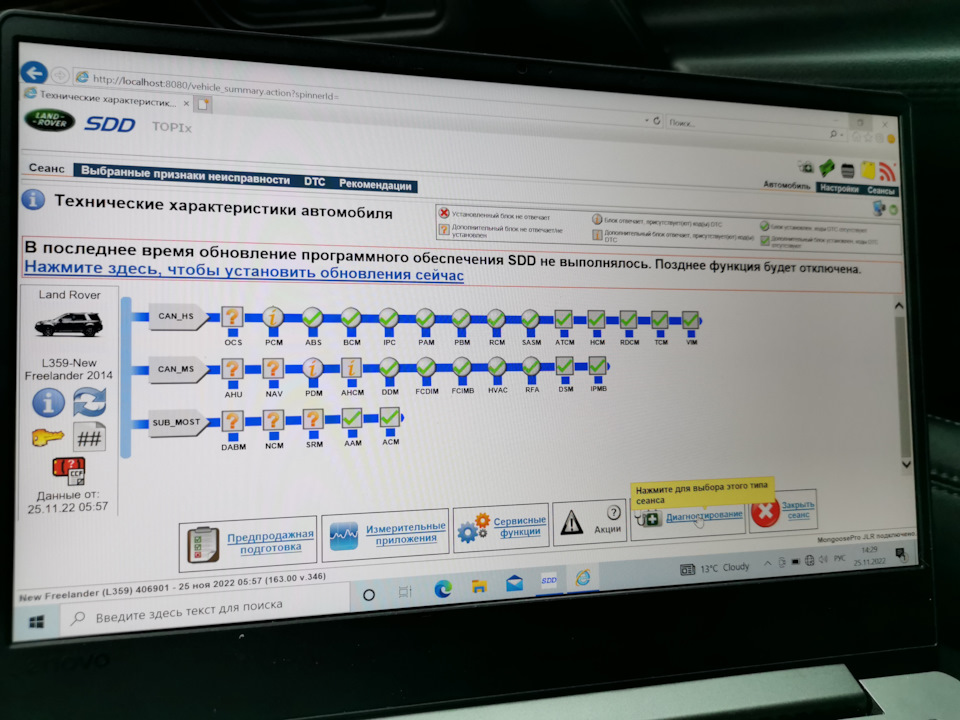960x720 pixels.
Task: Open the red CCF configuration icon
Action: pos(69,471)
